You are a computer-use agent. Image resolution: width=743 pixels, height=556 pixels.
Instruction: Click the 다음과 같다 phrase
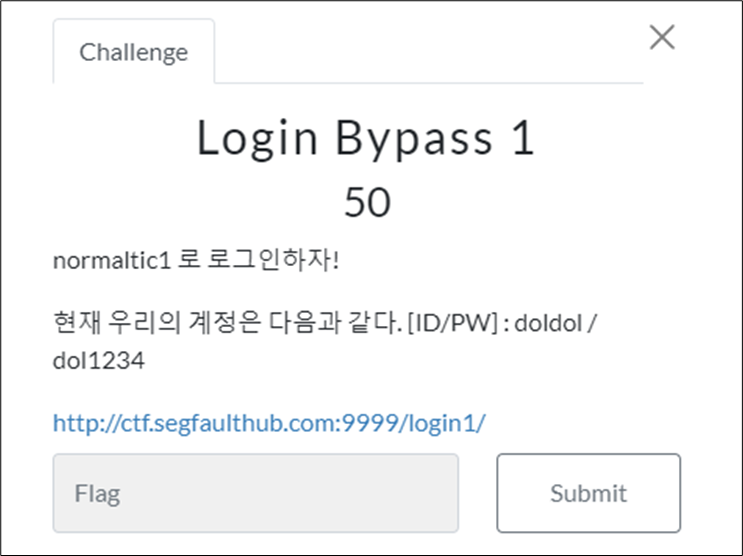(x=335, y=322)
